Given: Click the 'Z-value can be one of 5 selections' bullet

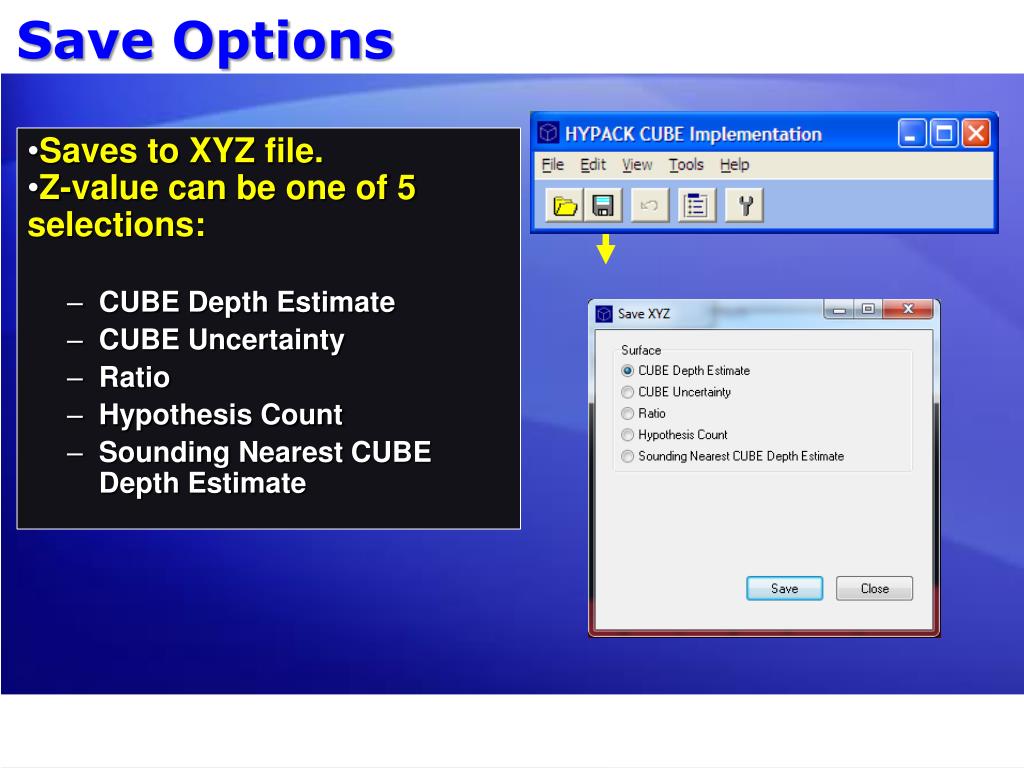Looking at the screenshot, I should (221, 206).
